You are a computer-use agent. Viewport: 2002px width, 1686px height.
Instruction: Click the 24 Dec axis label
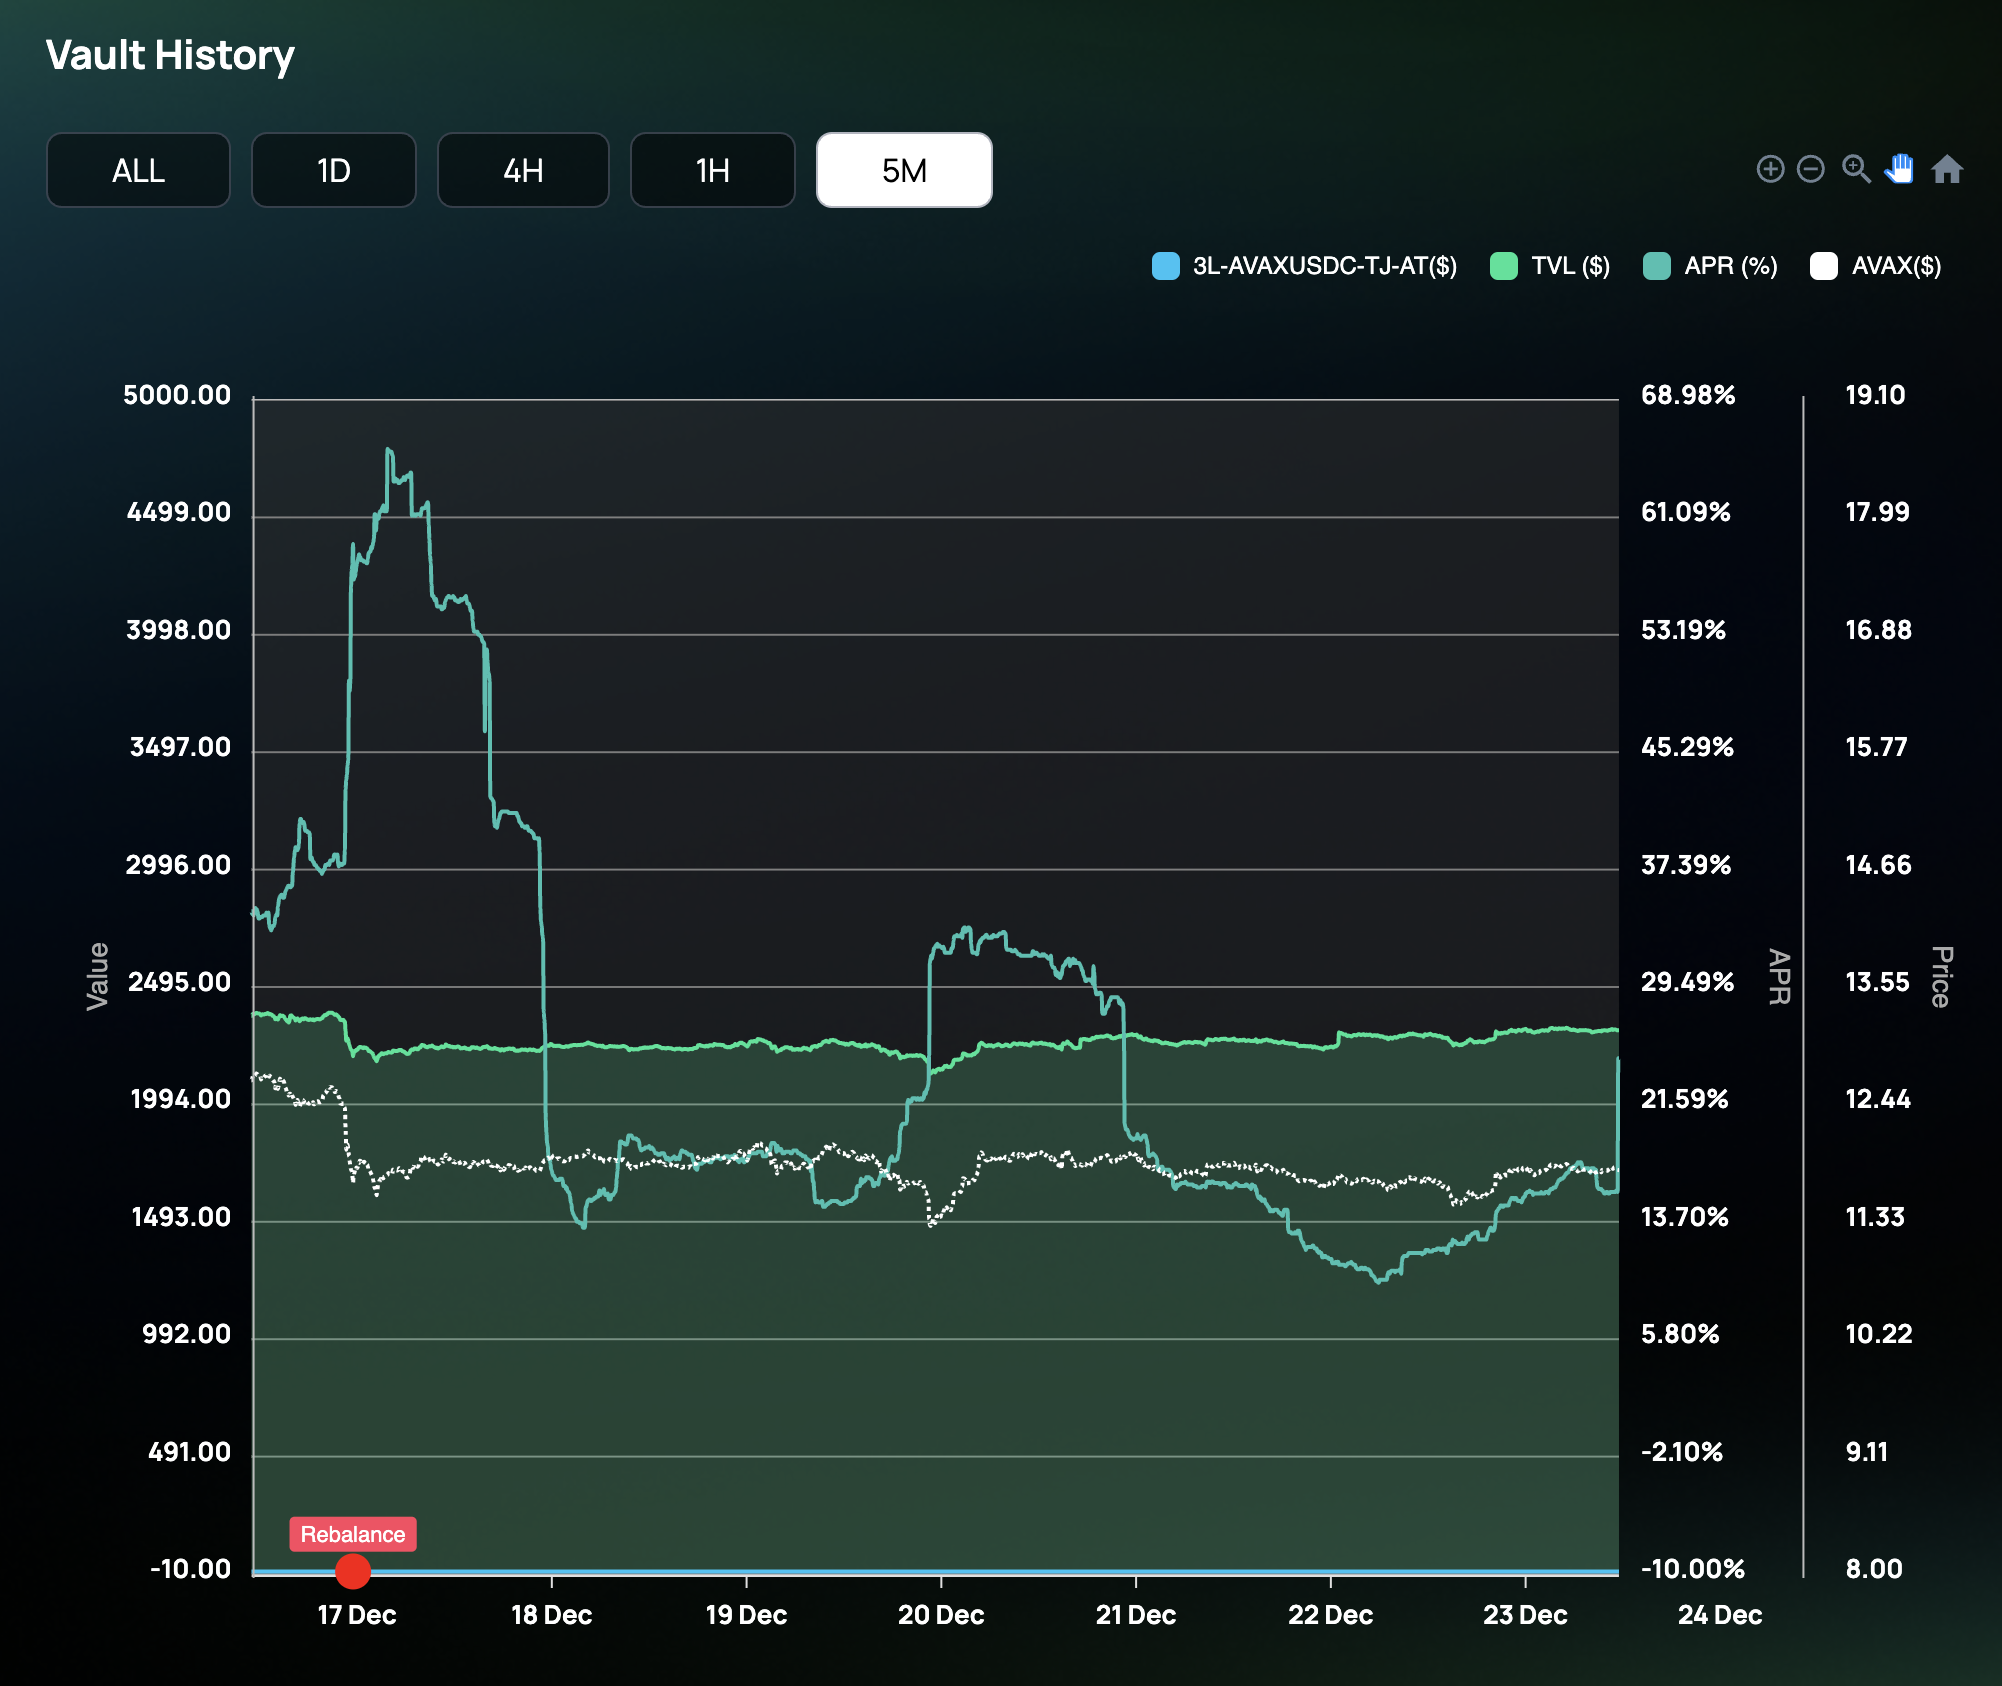pyautogui.click(x=1720, y=1615)
